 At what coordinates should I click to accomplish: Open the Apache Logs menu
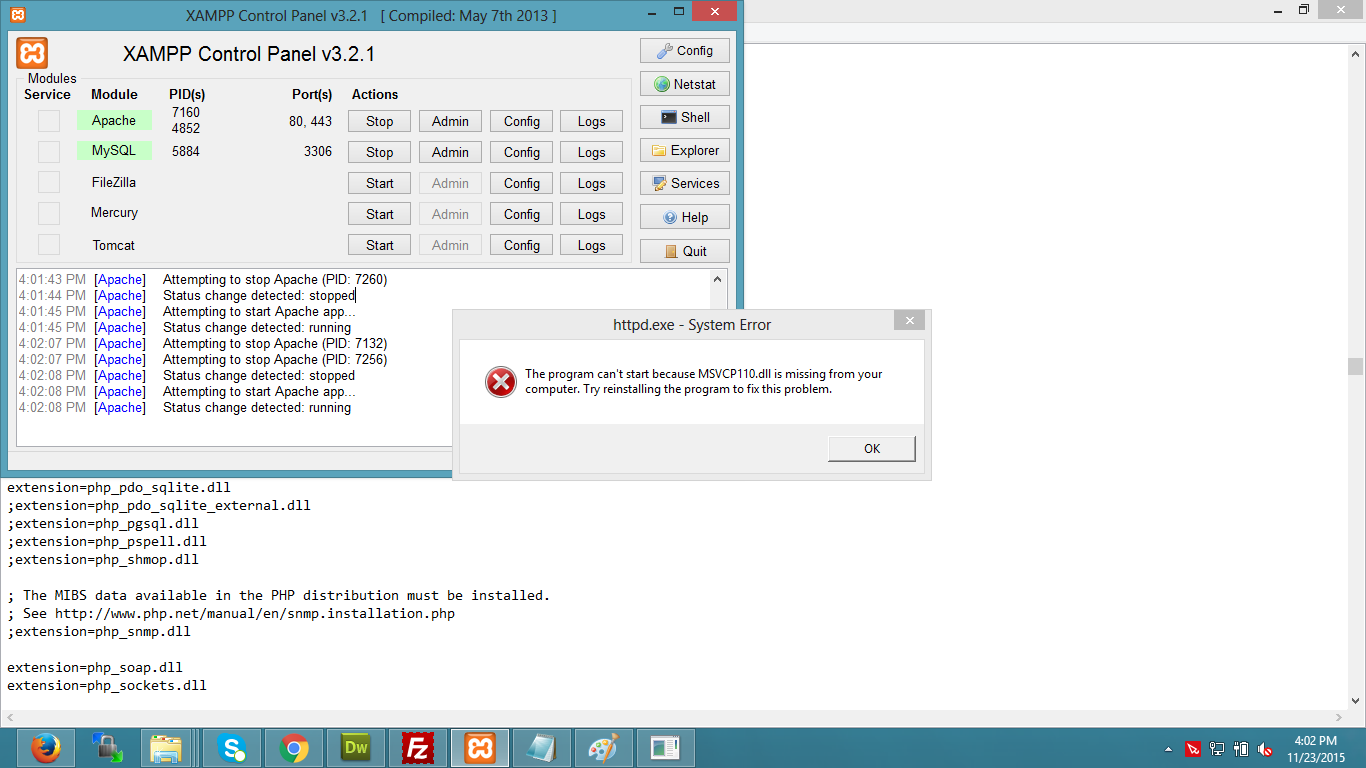592,121
